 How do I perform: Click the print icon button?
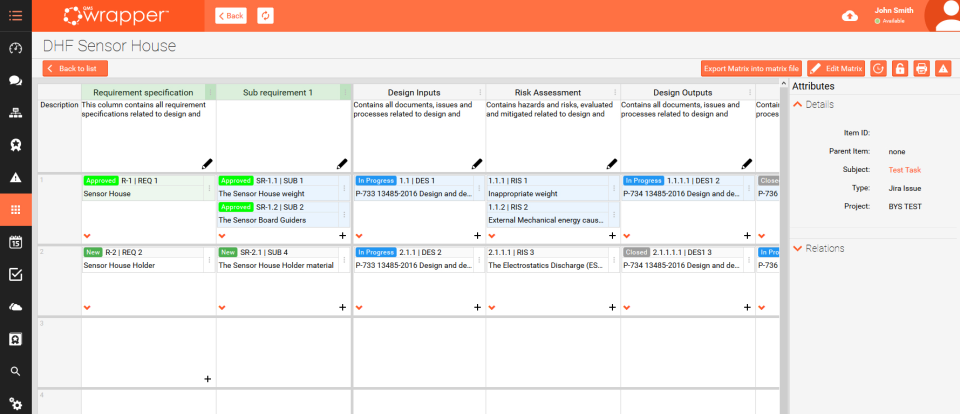[x=921, y=68]
